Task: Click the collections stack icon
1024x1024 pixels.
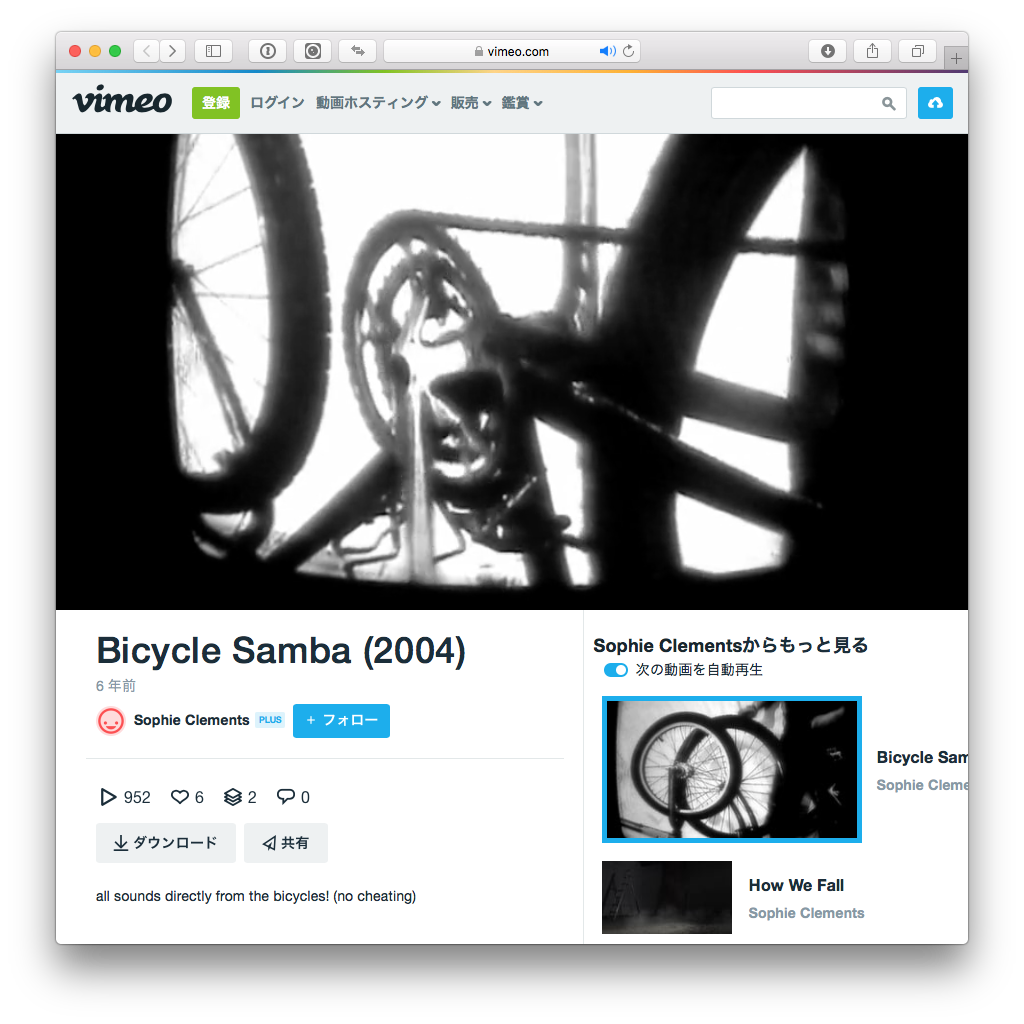Action: click(x=232, y=797)
